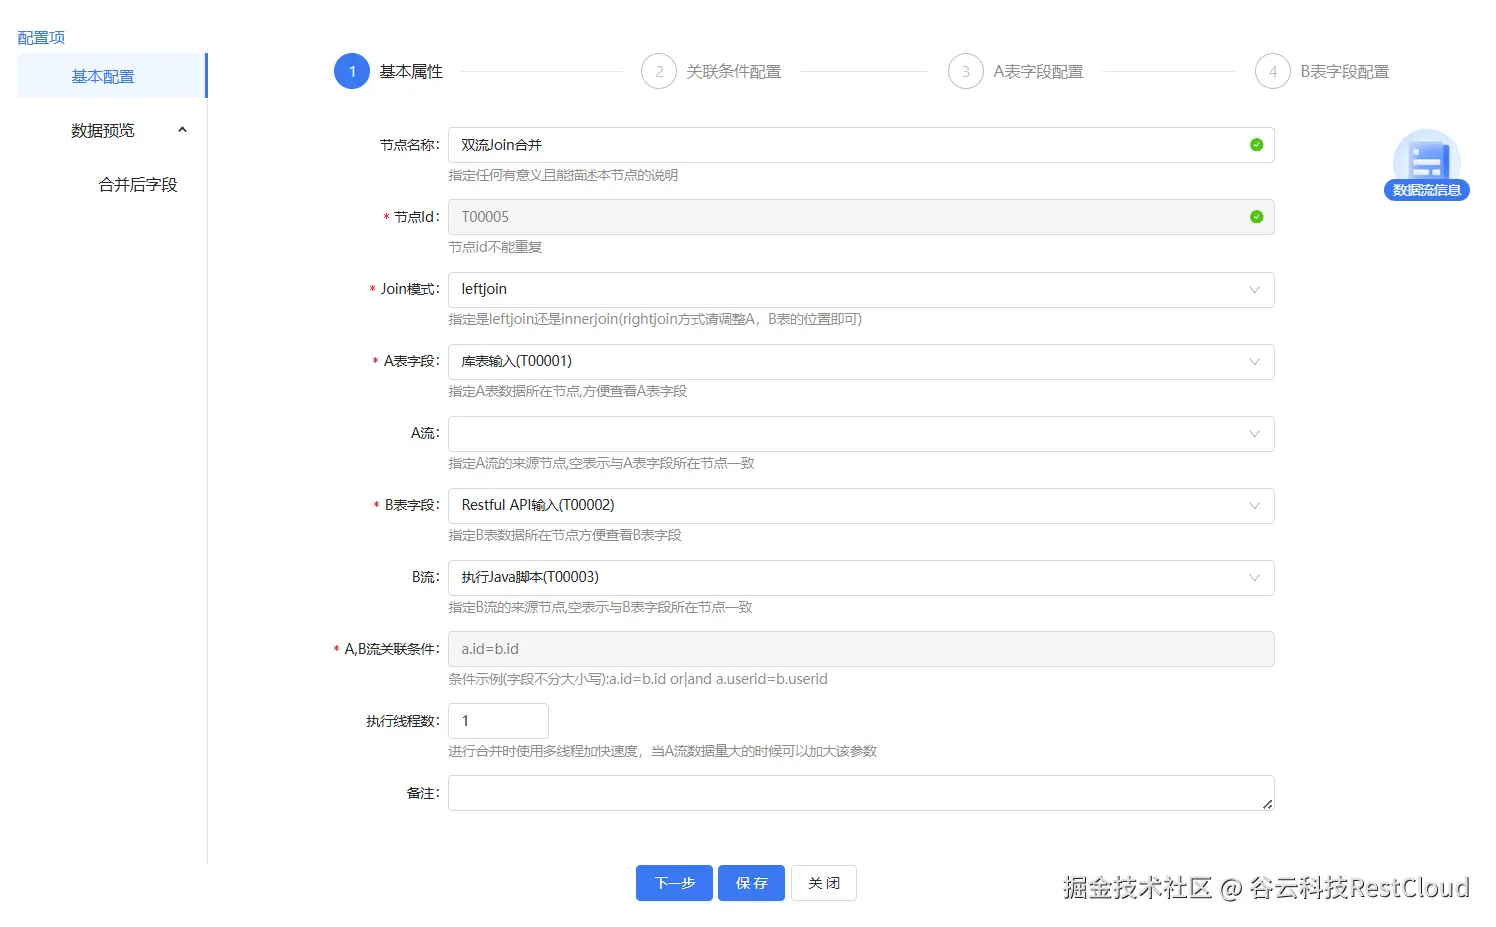The width and height of the screenshot is (1496, 927).
Task: Go to the B表字段配置 step label
Action: point(1345,72)
